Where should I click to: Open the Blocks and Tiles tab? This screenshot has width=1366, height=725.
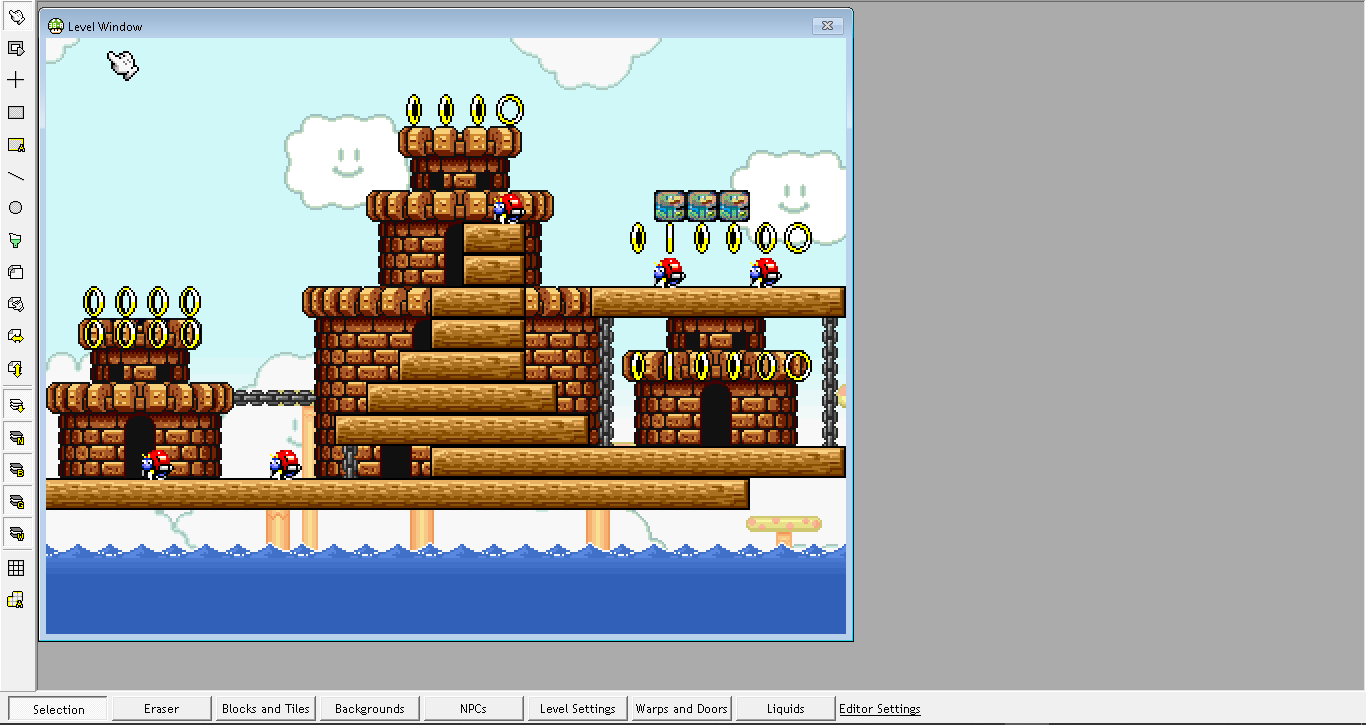click(265, 709)
